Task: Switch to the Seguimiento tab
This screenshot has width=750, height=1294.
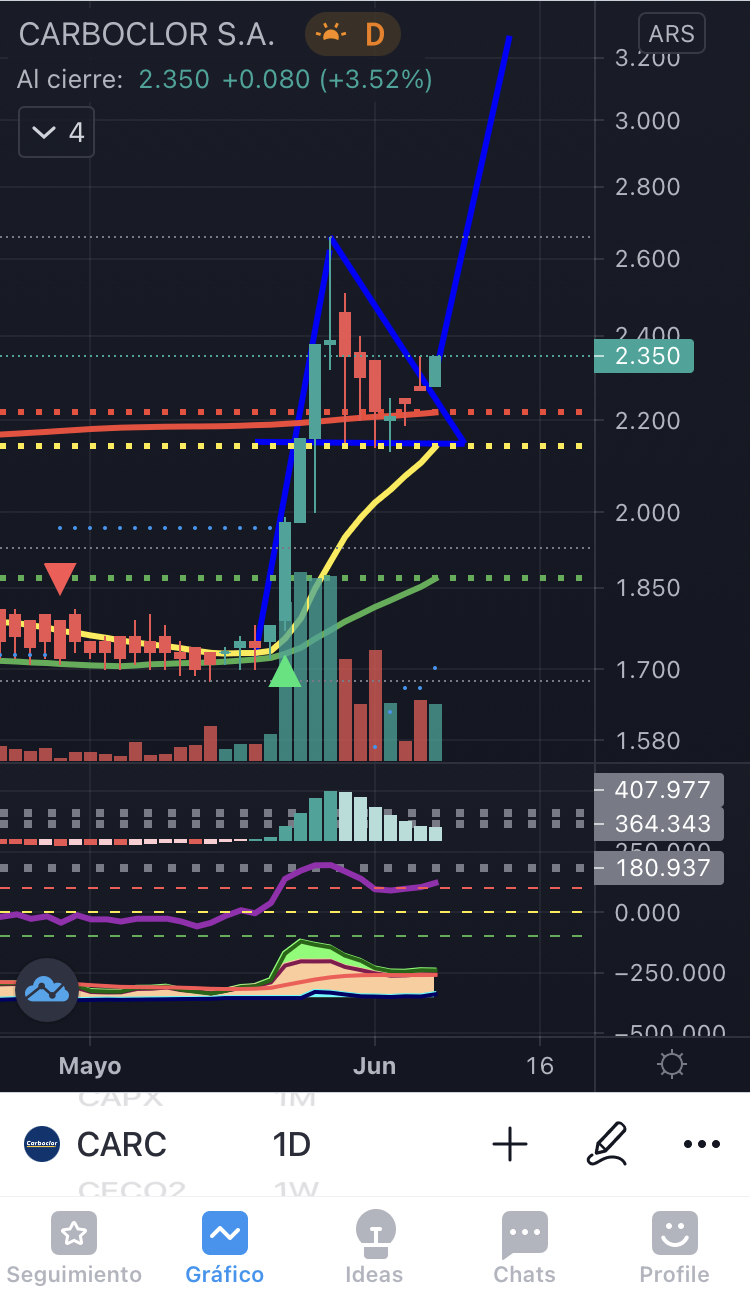Action: pyautogui.click(x=74, y=1248)
